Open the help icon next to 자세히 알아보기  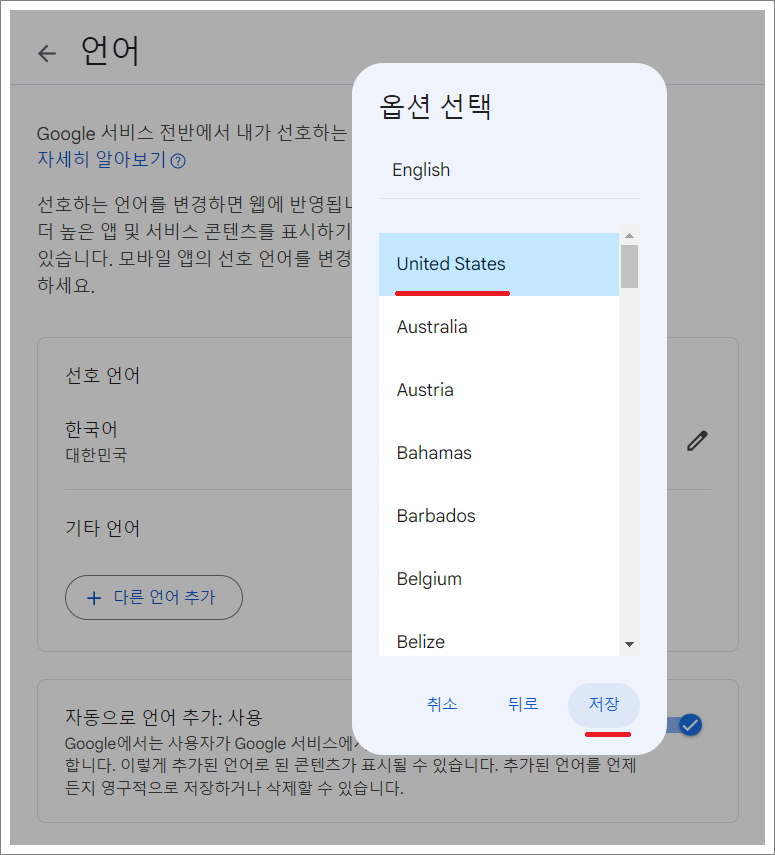point(178,161)
